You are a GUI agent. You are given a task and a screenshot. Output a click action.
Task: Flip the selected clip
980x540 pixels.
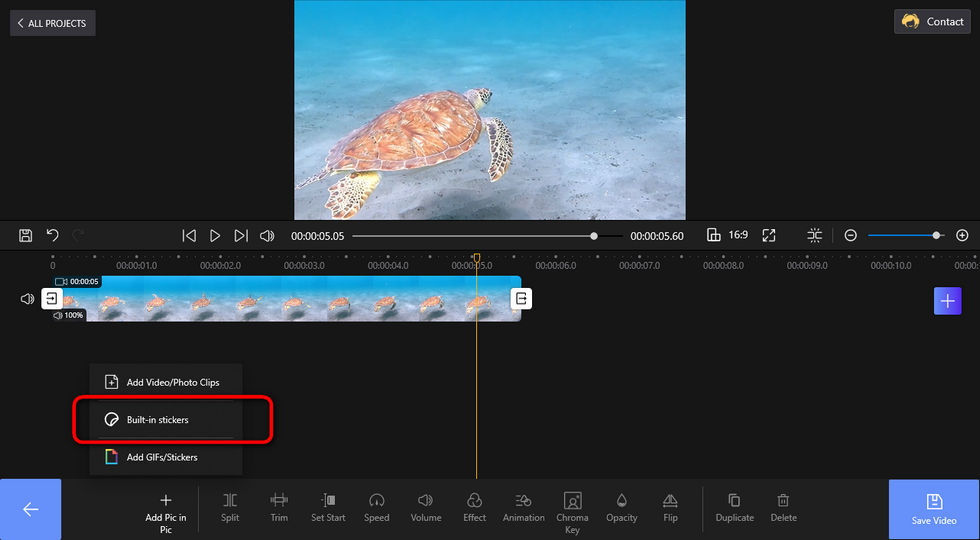[670, 507]
